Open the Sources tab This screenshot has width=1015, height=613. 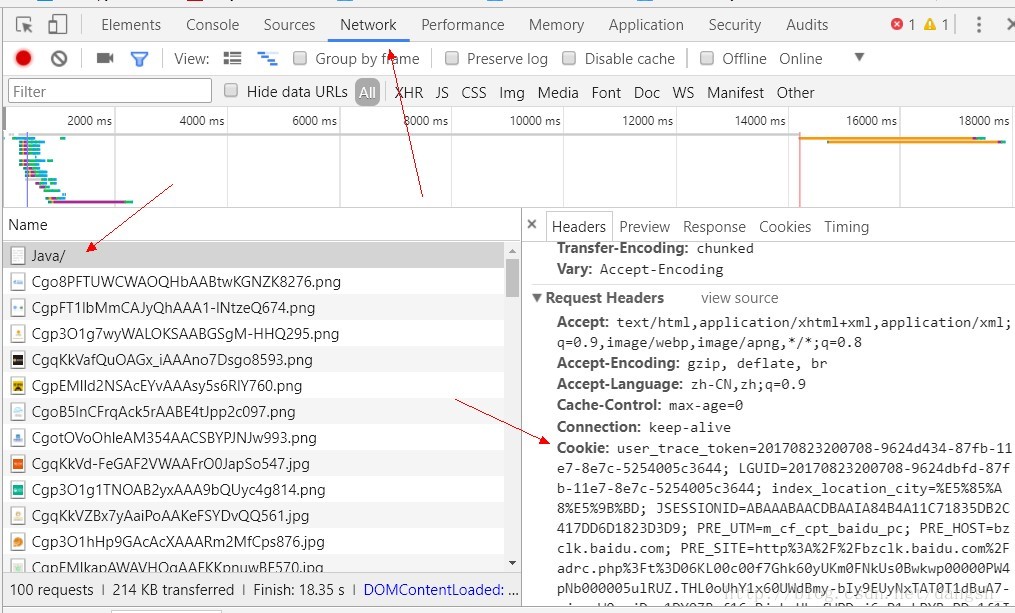(289, 25)
